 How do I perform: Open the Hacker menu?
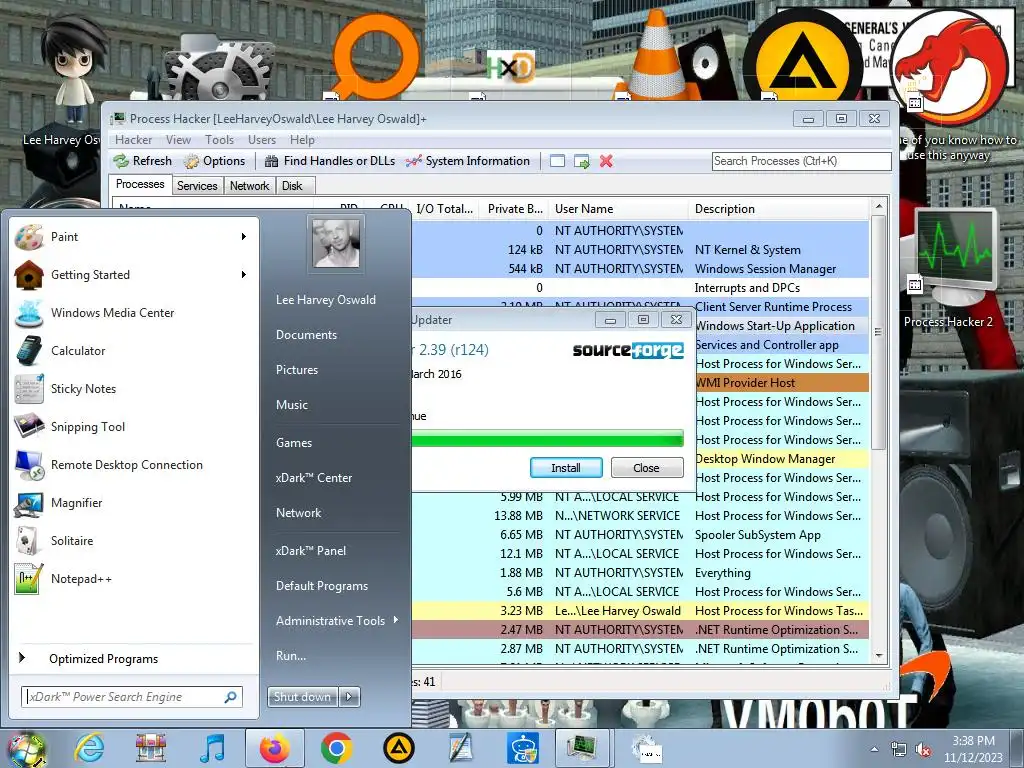pos(133,140)
